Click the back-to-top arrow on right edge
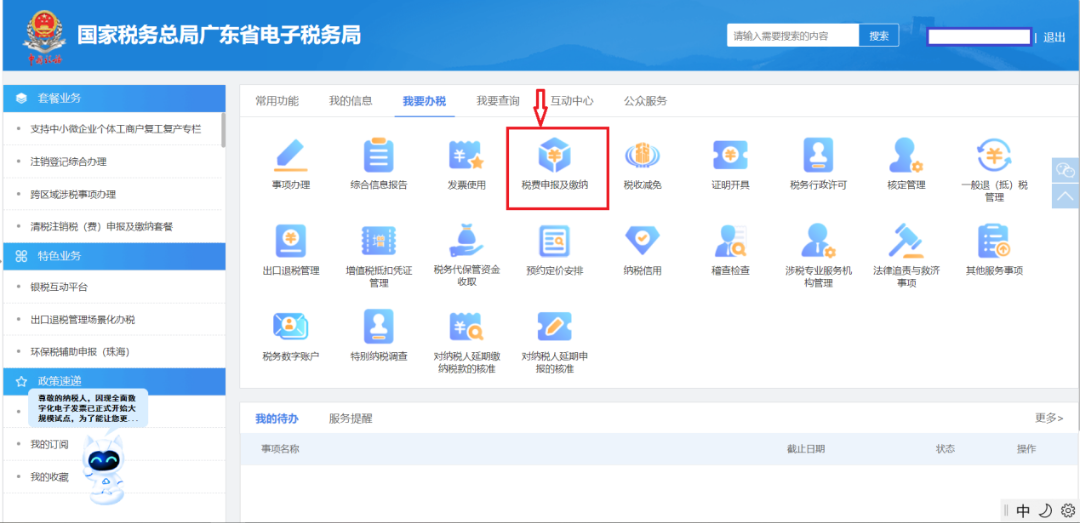Screen dimensions: 1080x523 (x=1066, y=194)
